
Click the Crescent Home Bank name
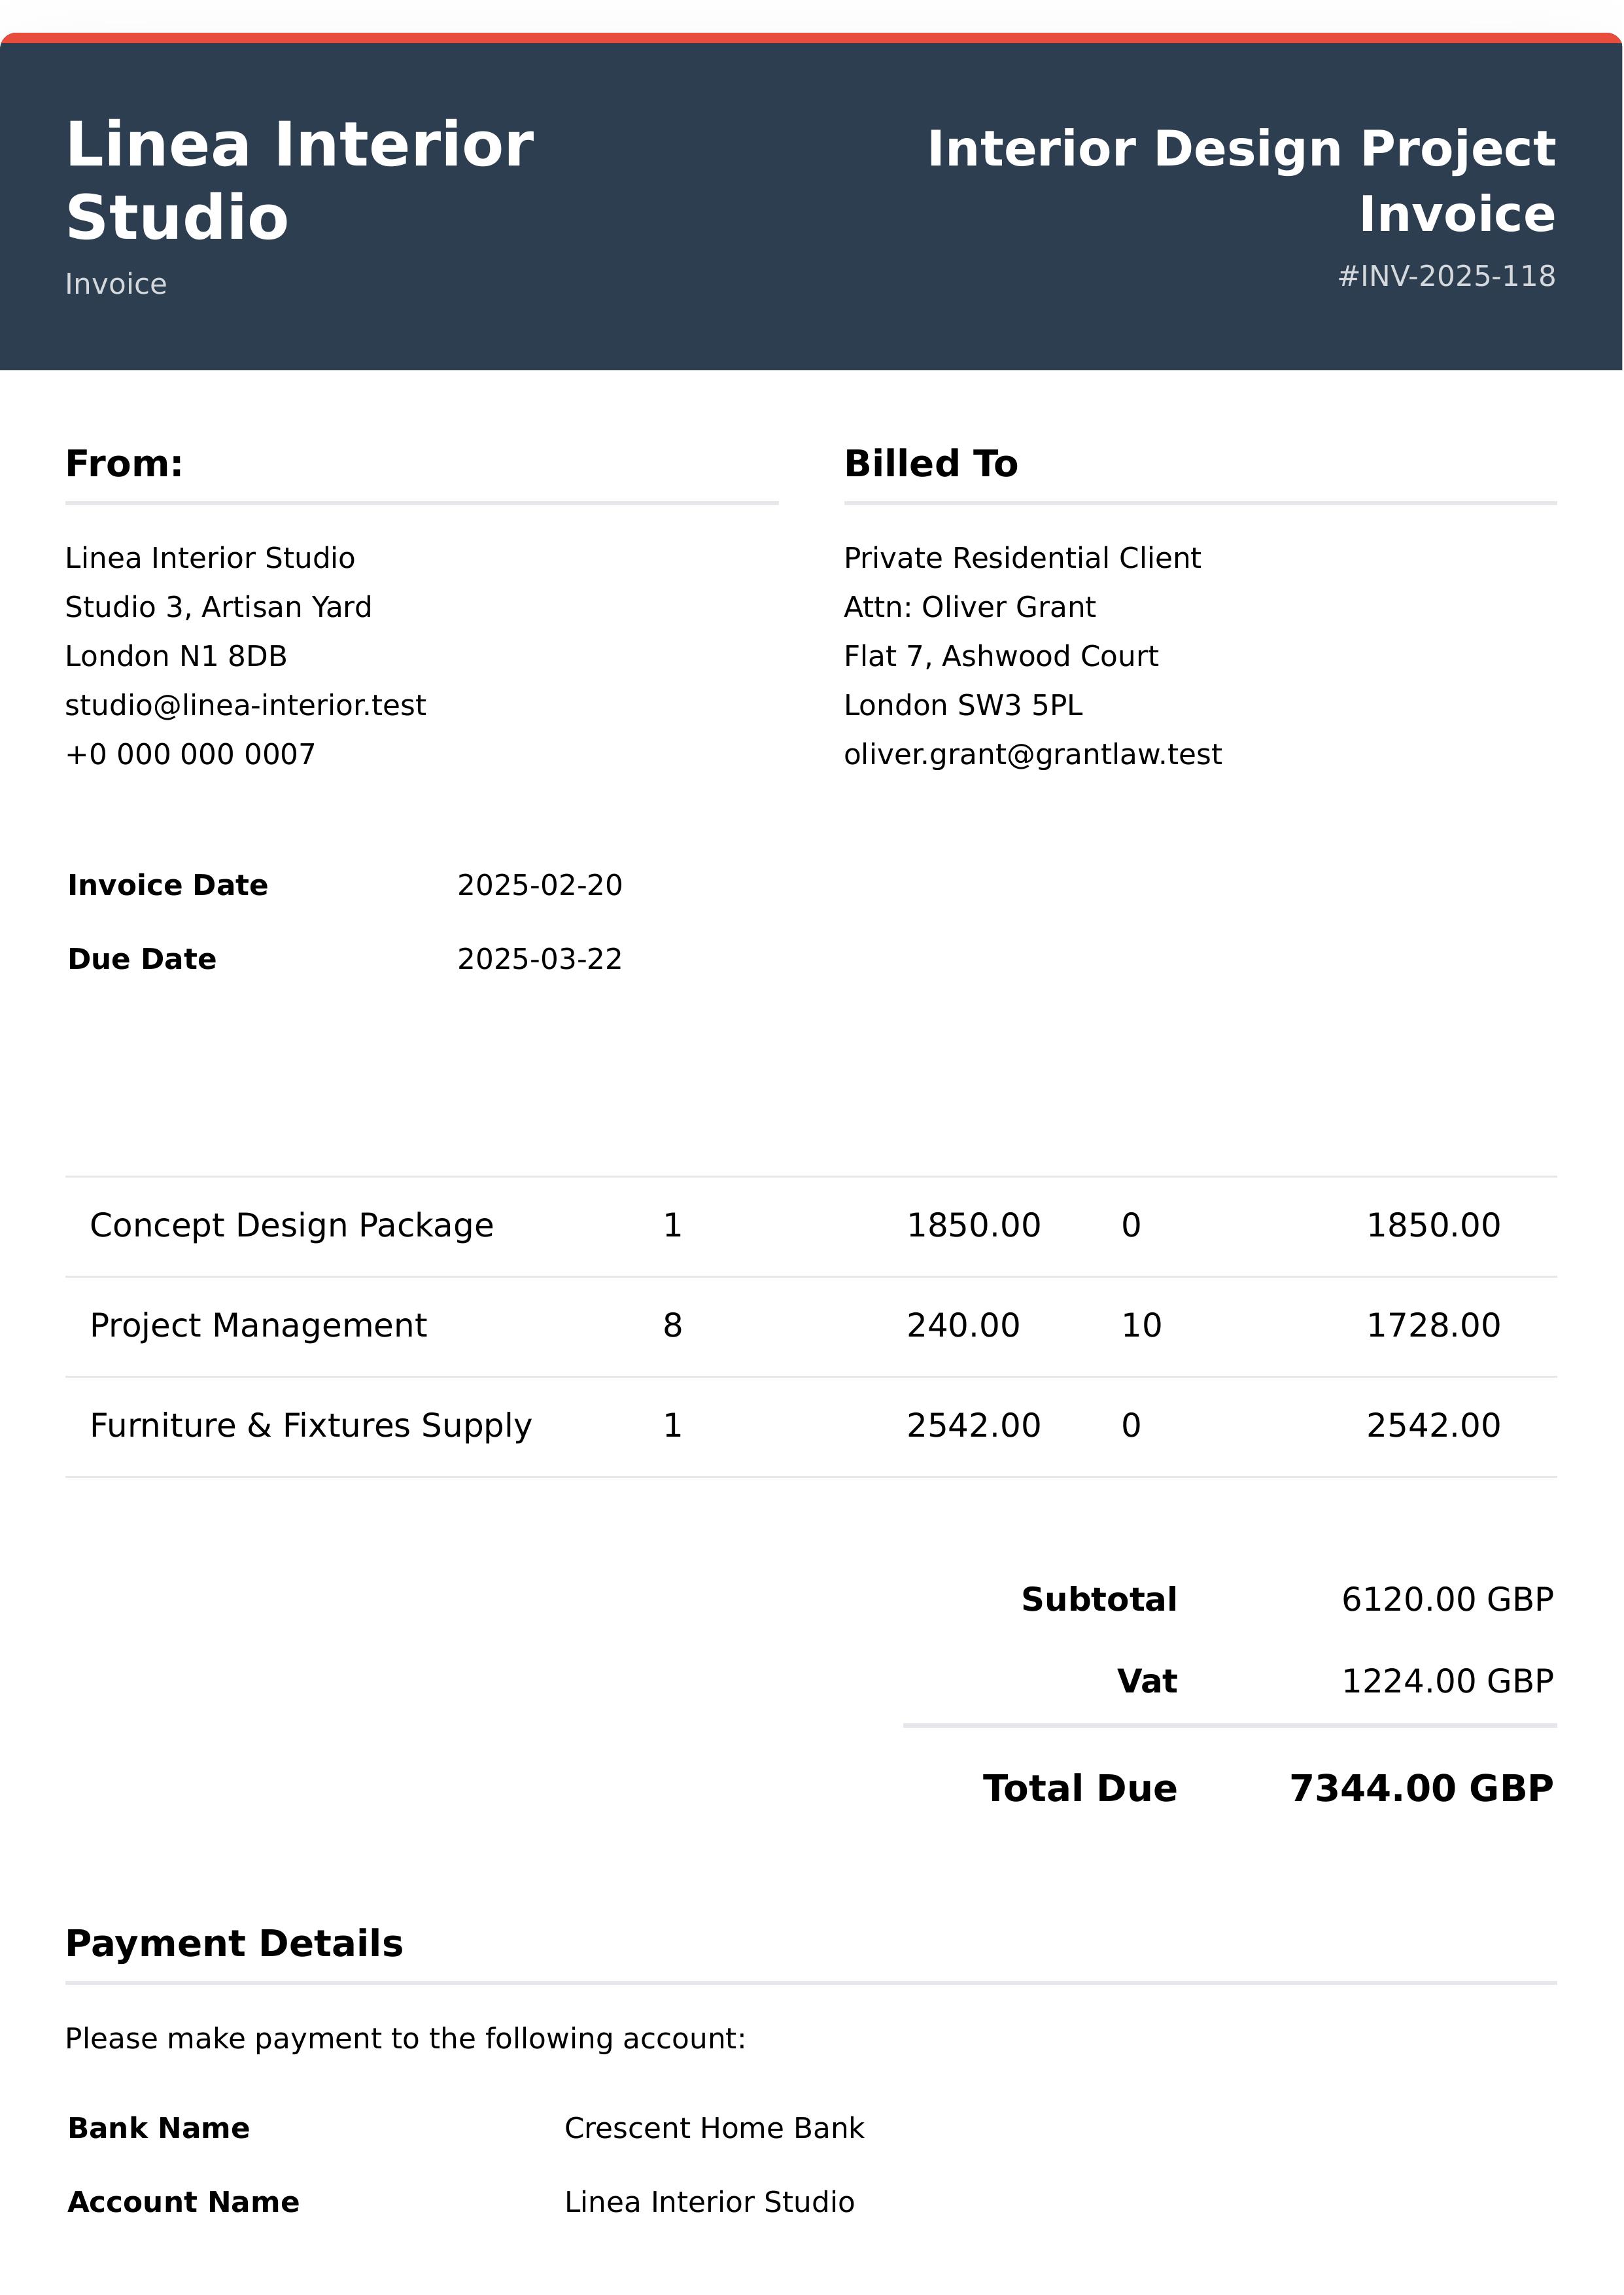click(x=713, y=2128)
